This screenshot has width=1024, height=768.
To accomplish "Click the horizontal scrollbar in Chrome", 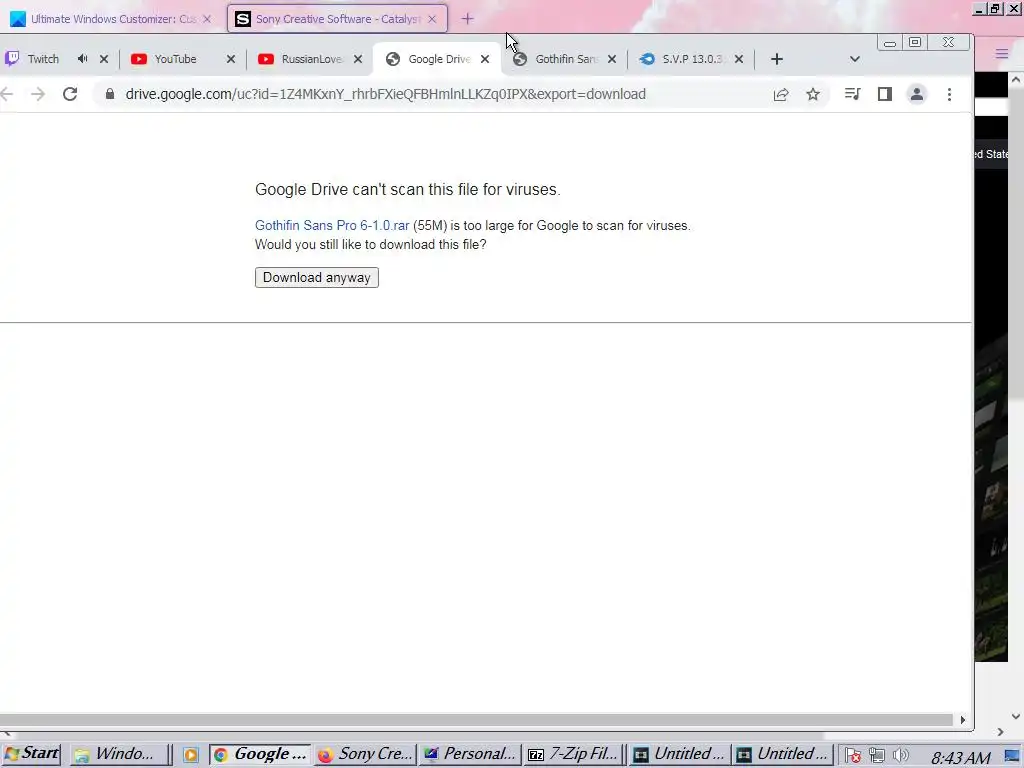I will coord(477,720).
